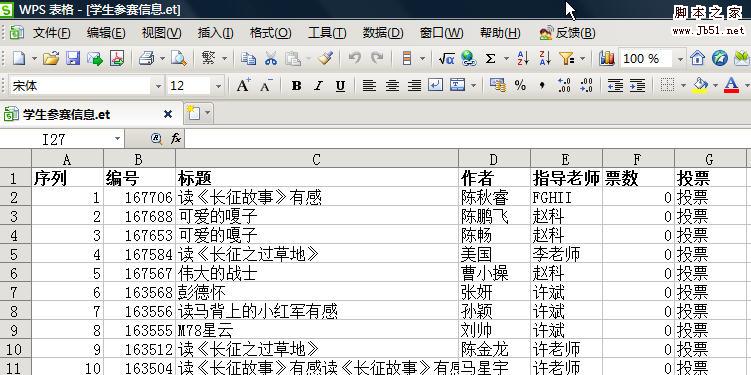The width and height of the screenshot is (751, 375).
Task: Sort ascending A to Z
Action: [x=523, y=58]
